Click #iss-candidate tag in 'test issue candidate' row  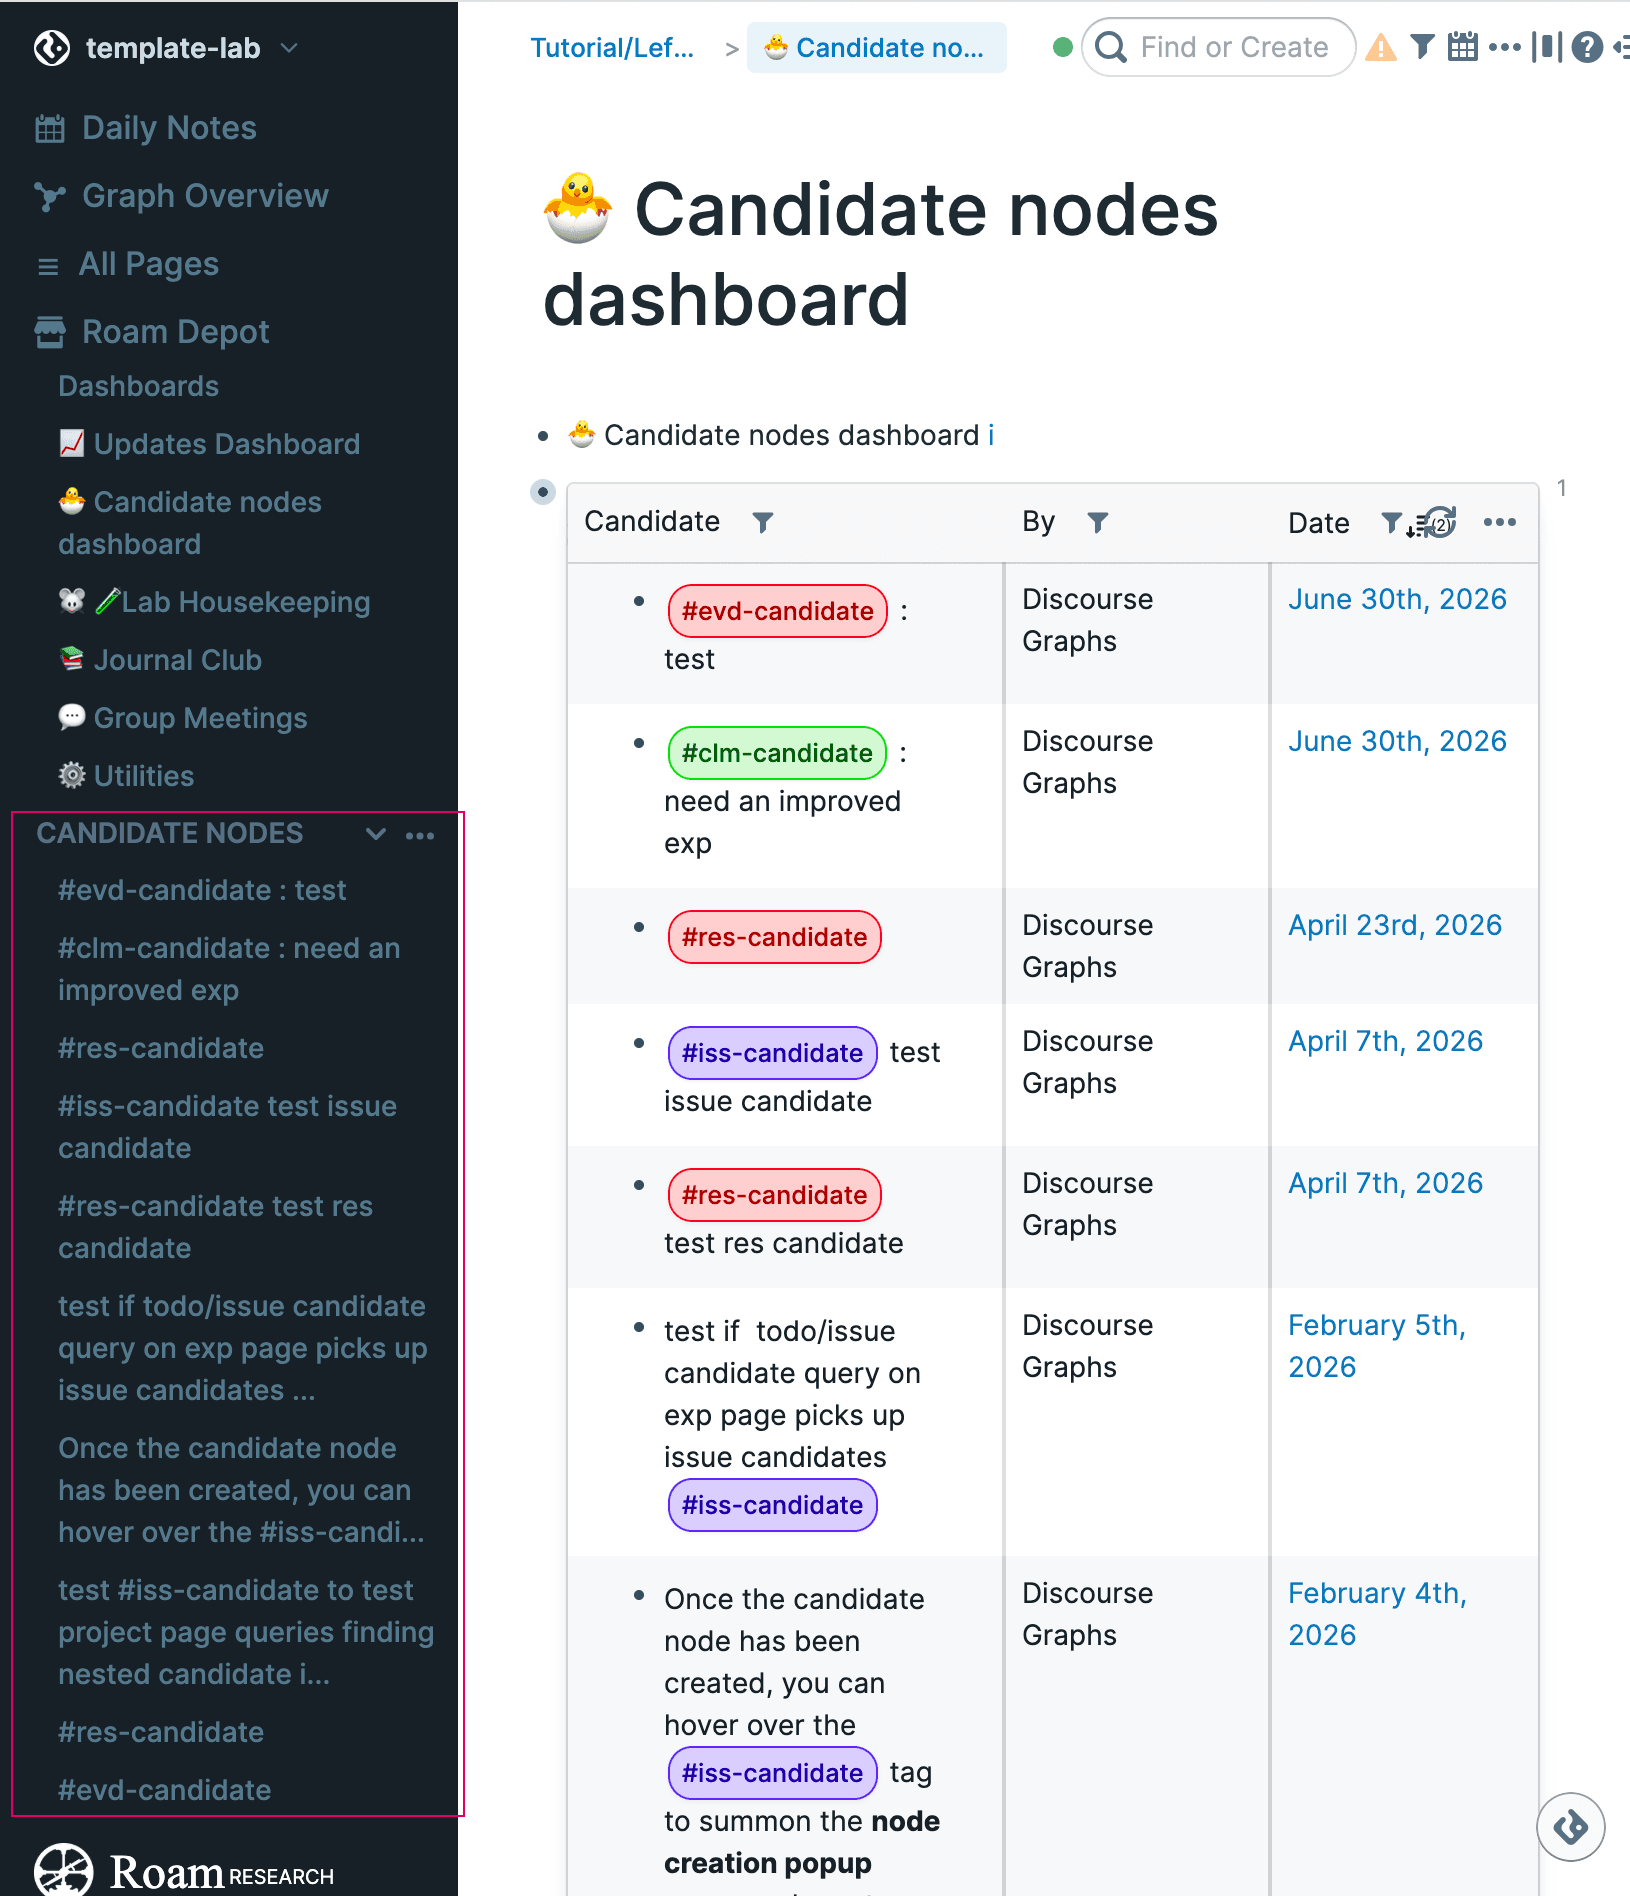(772, 1053)
